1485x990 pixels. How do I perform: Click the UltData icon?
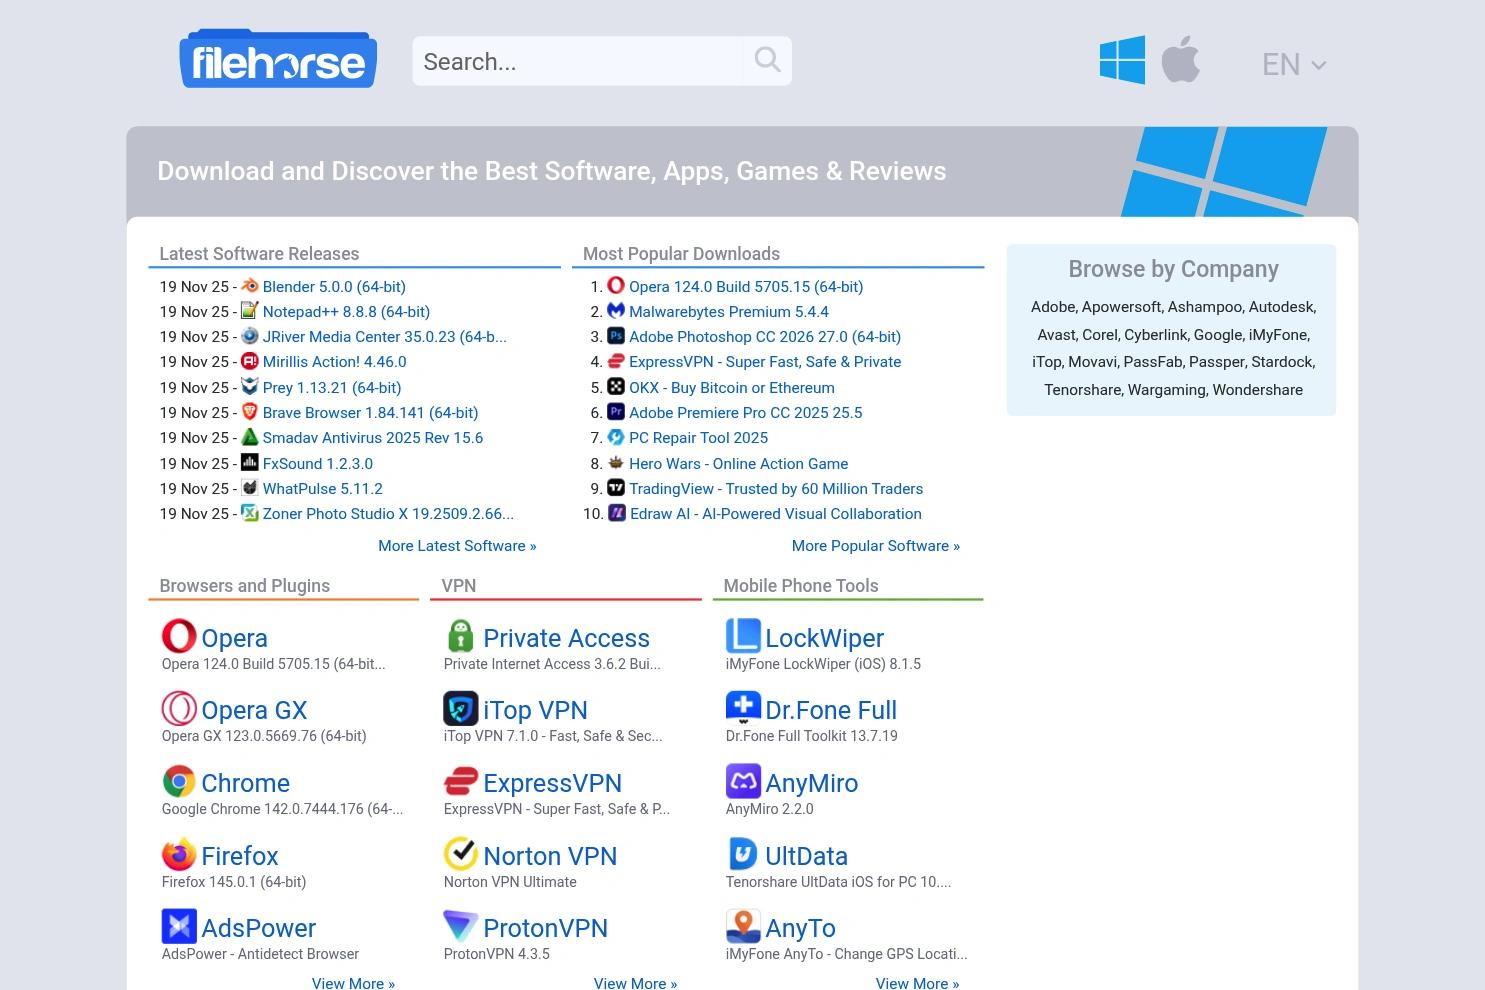(x=743, y=854)
